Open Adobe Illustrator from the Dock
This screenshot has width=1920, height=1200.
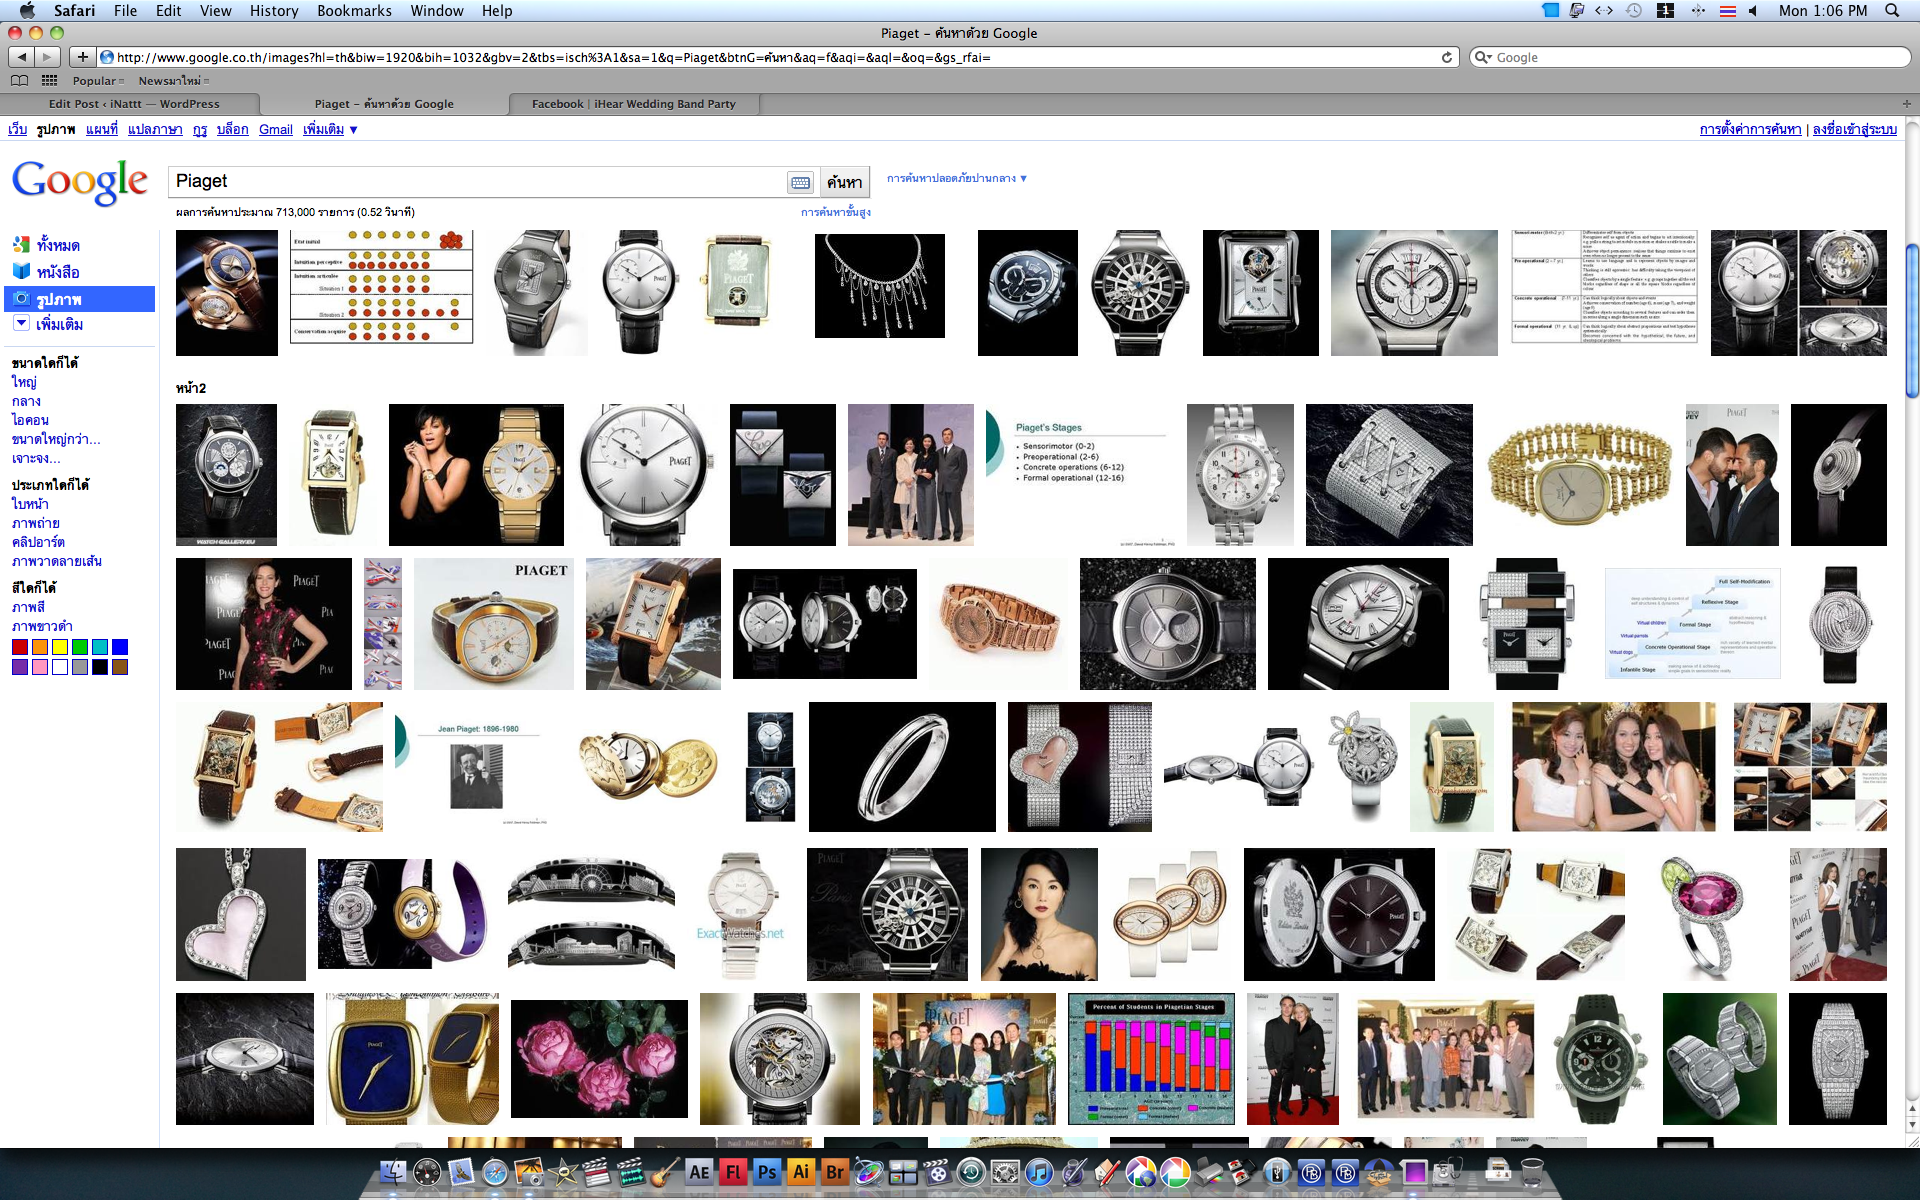point(801,1172)
